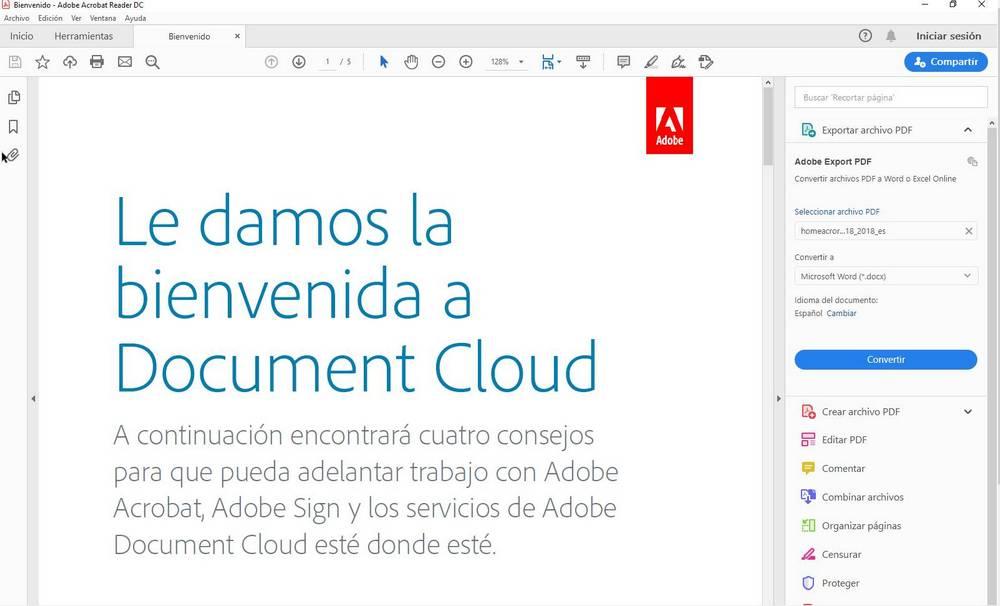
Task: Click the Compartir button
Action: [946, 62]
